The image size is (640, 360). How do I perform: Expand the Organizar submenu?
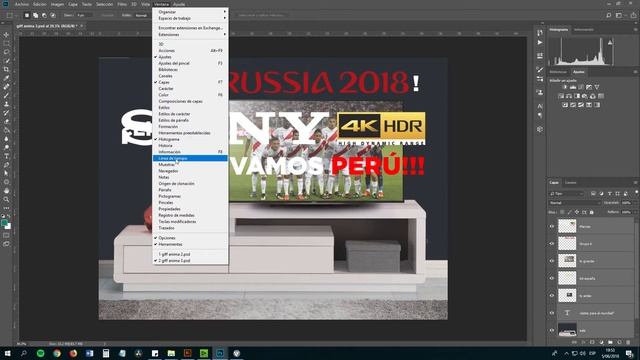pyautogui.click(x=190, y=12)
